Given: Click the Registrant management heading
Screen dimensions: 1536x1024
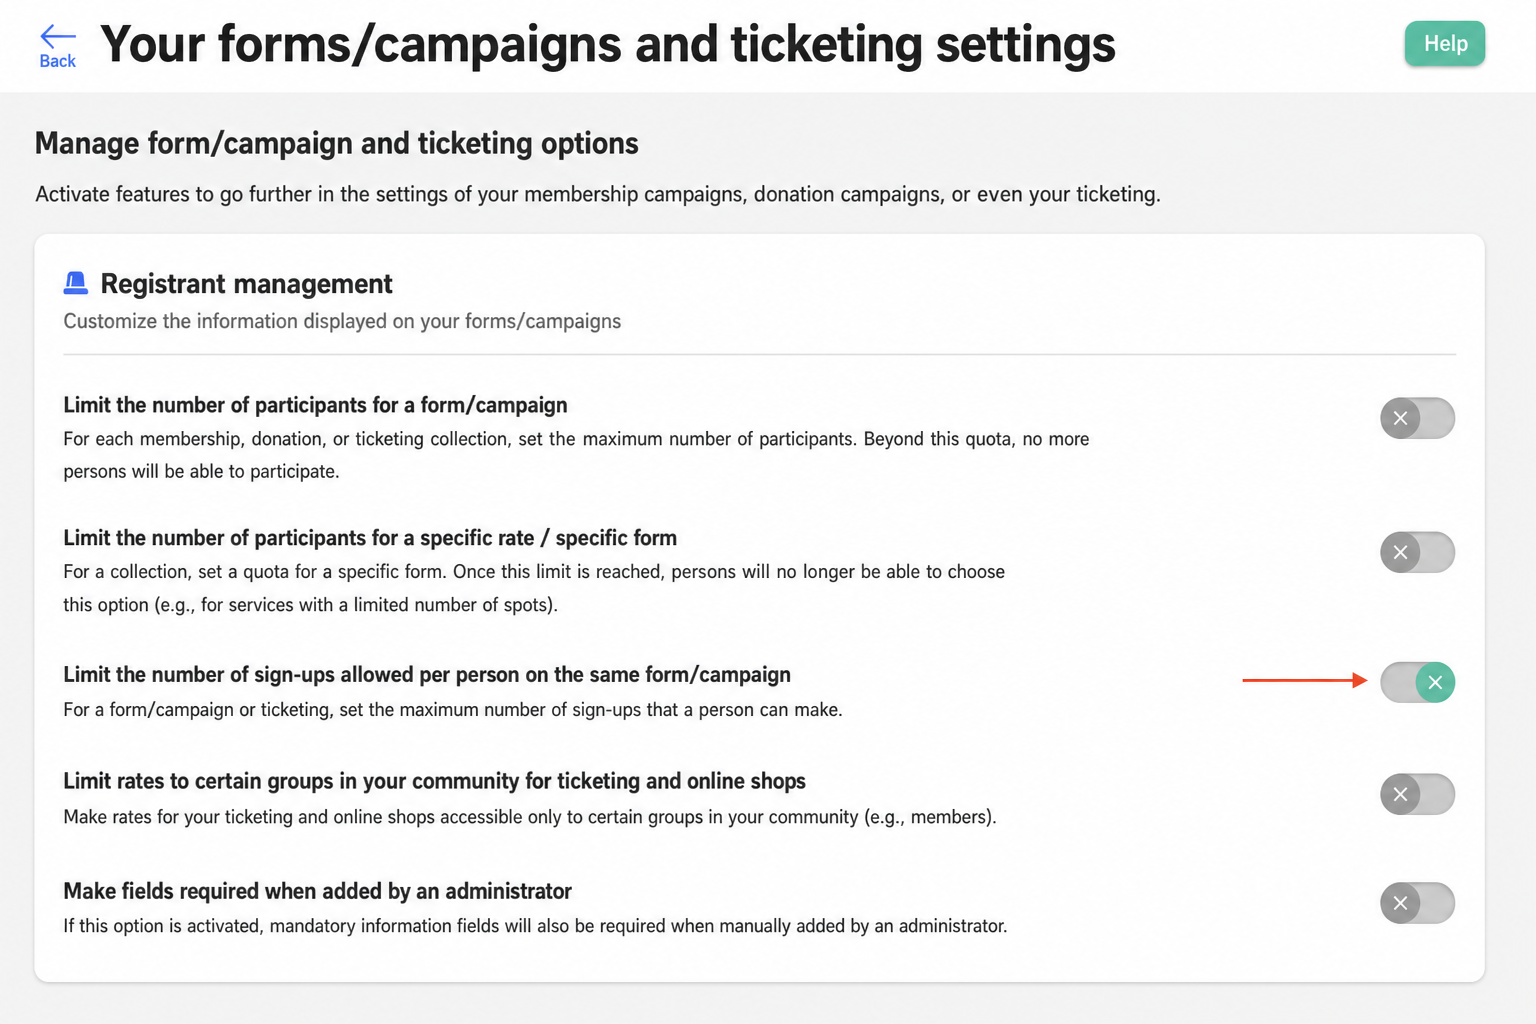Looking at the screenshot, I should [246, 284].
